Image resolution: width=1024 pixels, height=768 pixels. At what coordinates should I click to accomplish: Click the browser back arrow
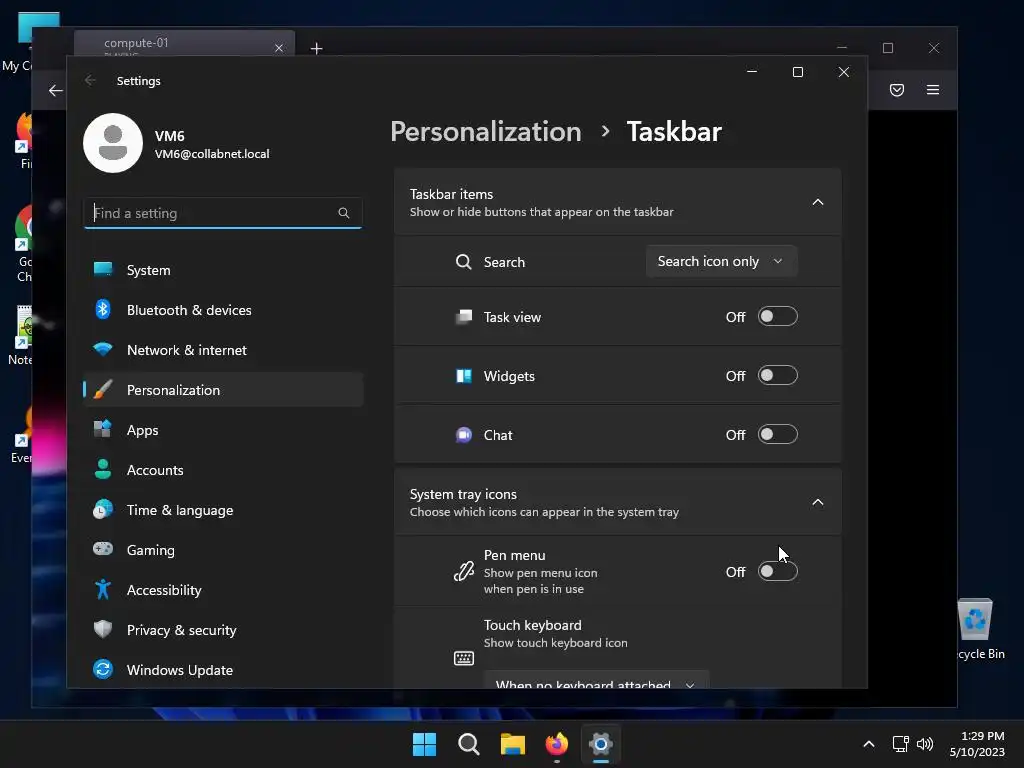pyautogui.click(x=56, y=90)
